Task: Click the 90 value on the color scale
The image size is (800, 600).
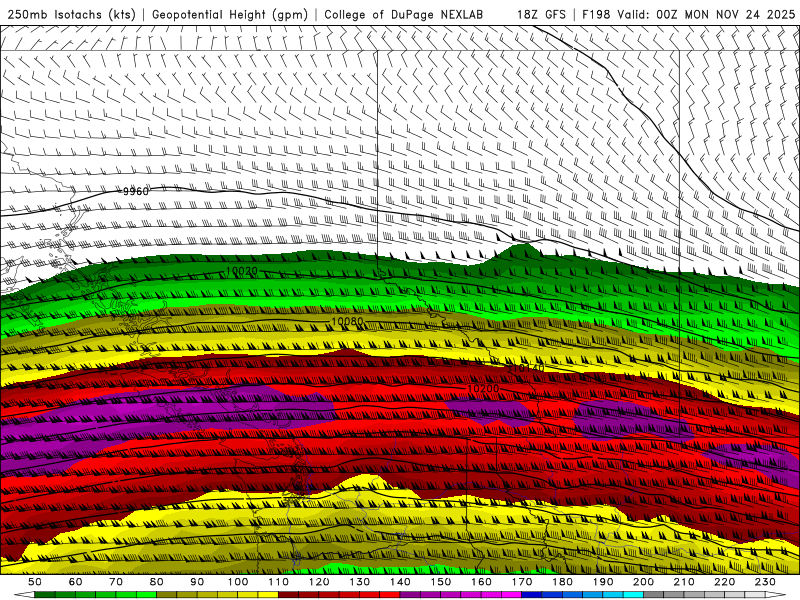Action: point(197,582)
